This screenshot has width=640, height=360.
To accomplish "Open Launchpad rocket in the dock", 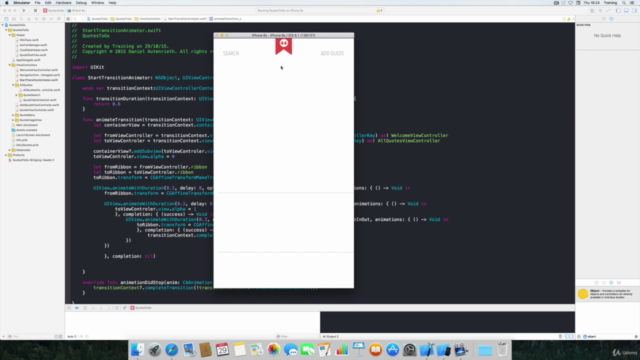I will pyautogui.click(x=154, y=350).
